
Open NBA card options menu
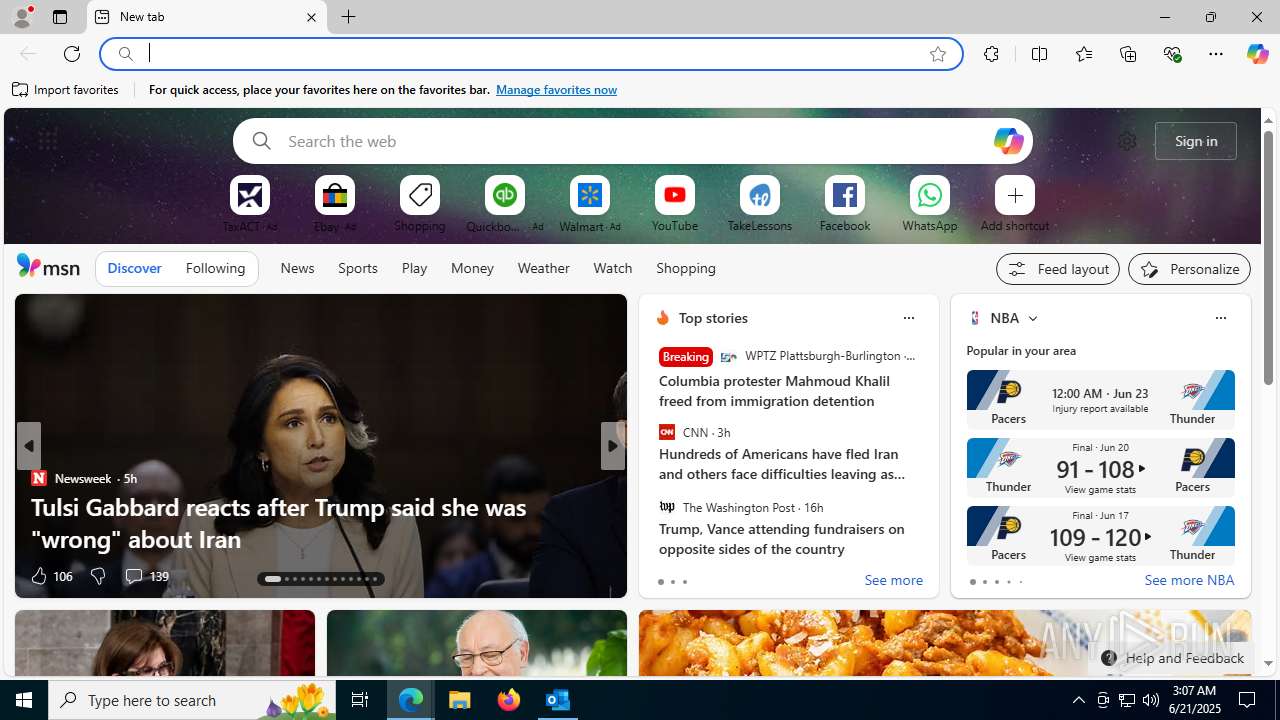tap(1220, 318)
